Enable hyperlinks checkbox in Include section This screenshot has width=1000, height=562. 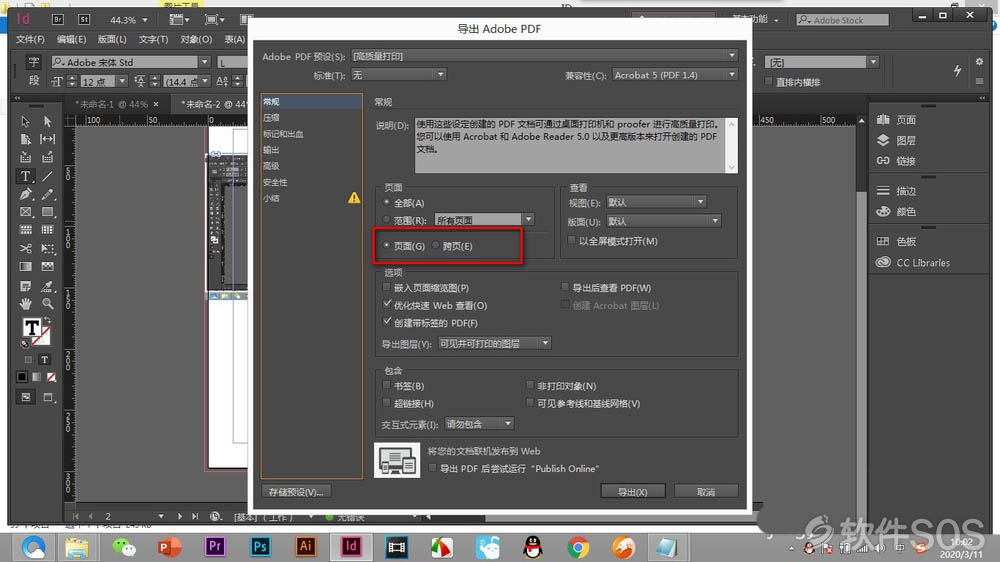pos(386,403)
